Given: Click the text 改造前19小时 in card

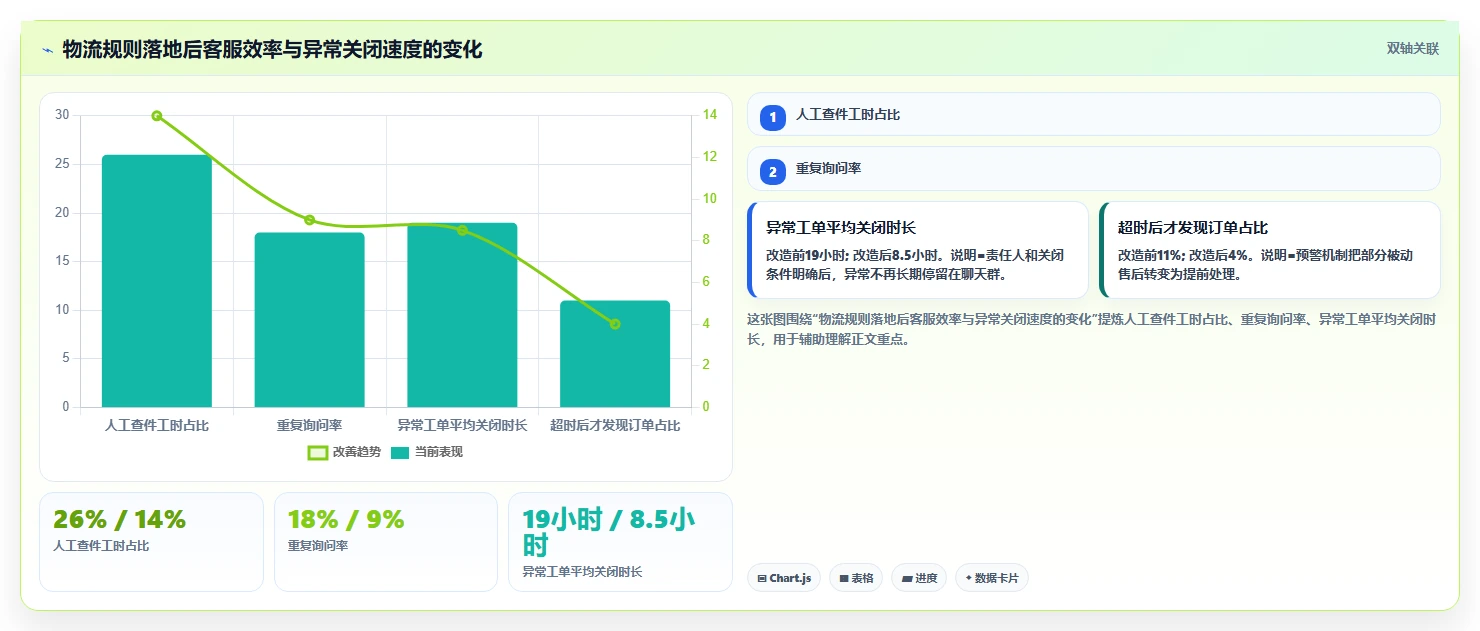Looking at the screenshot, I should click(807, 255).
